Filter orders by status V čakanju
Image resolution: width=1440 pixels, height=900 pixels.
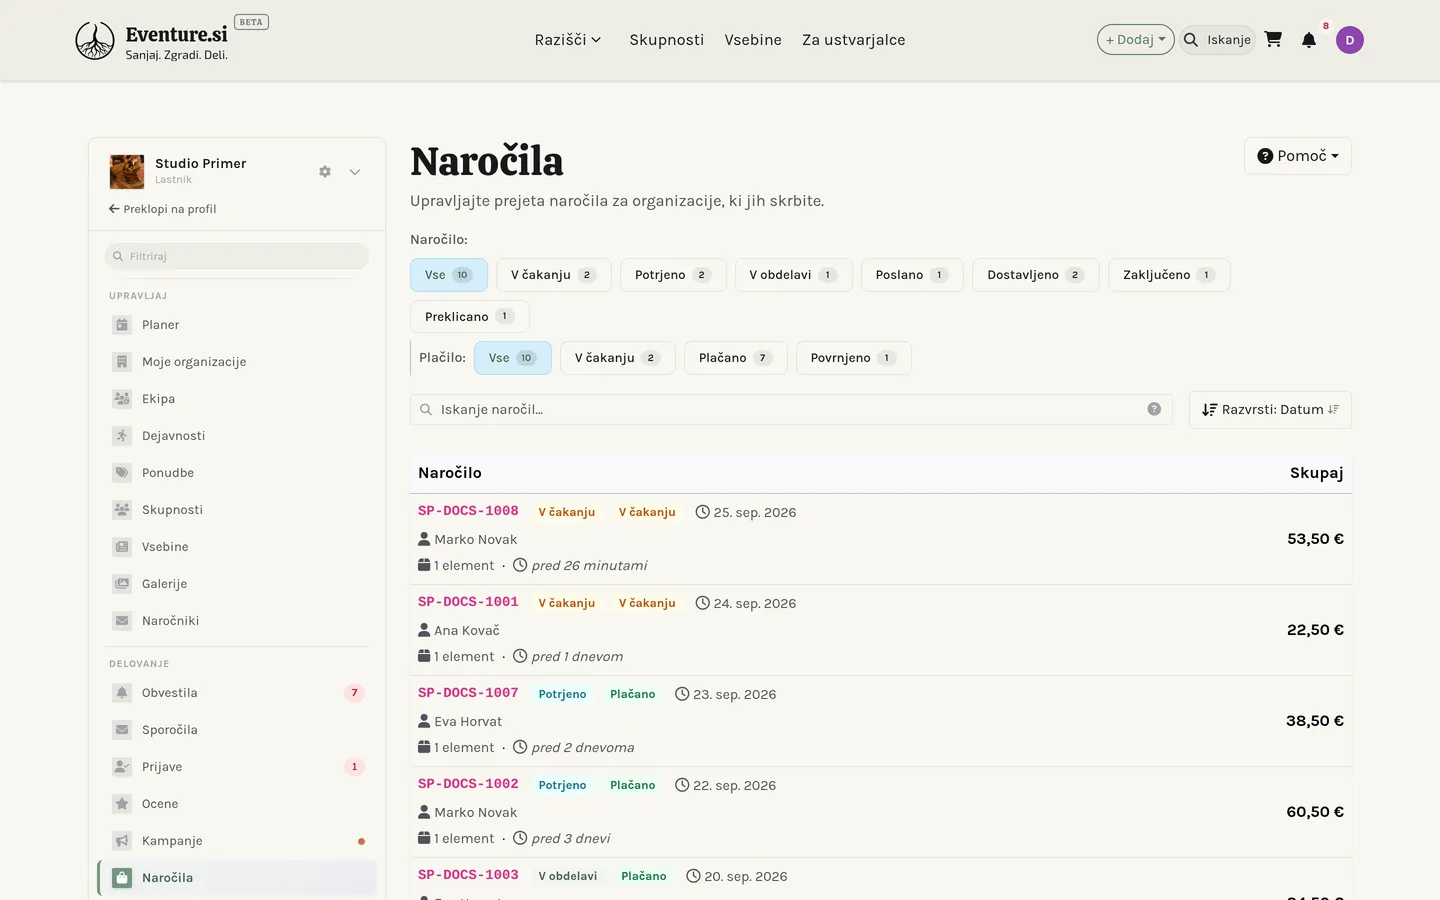554,275
